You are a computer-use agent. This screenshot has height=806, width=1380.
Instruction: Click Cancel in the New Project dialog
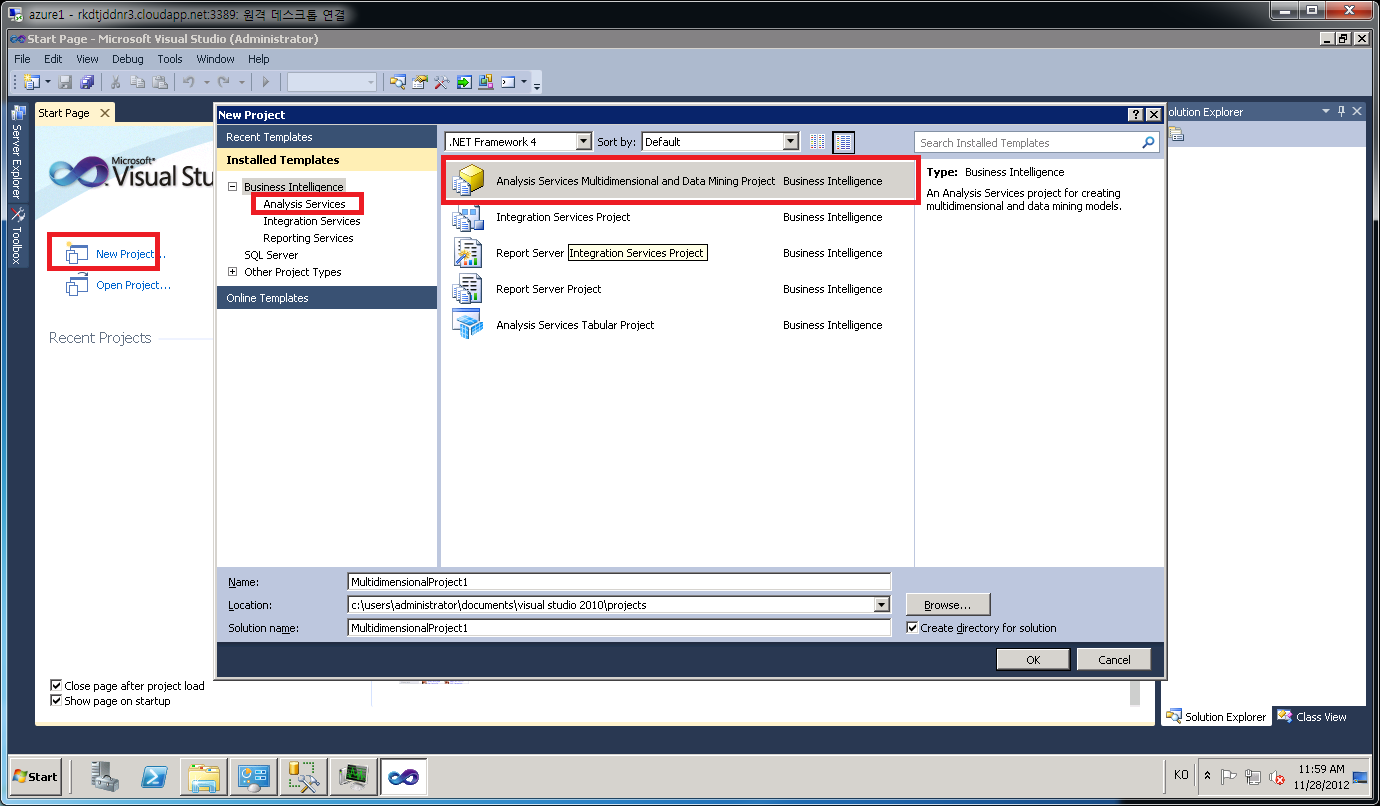[1114, 659]
